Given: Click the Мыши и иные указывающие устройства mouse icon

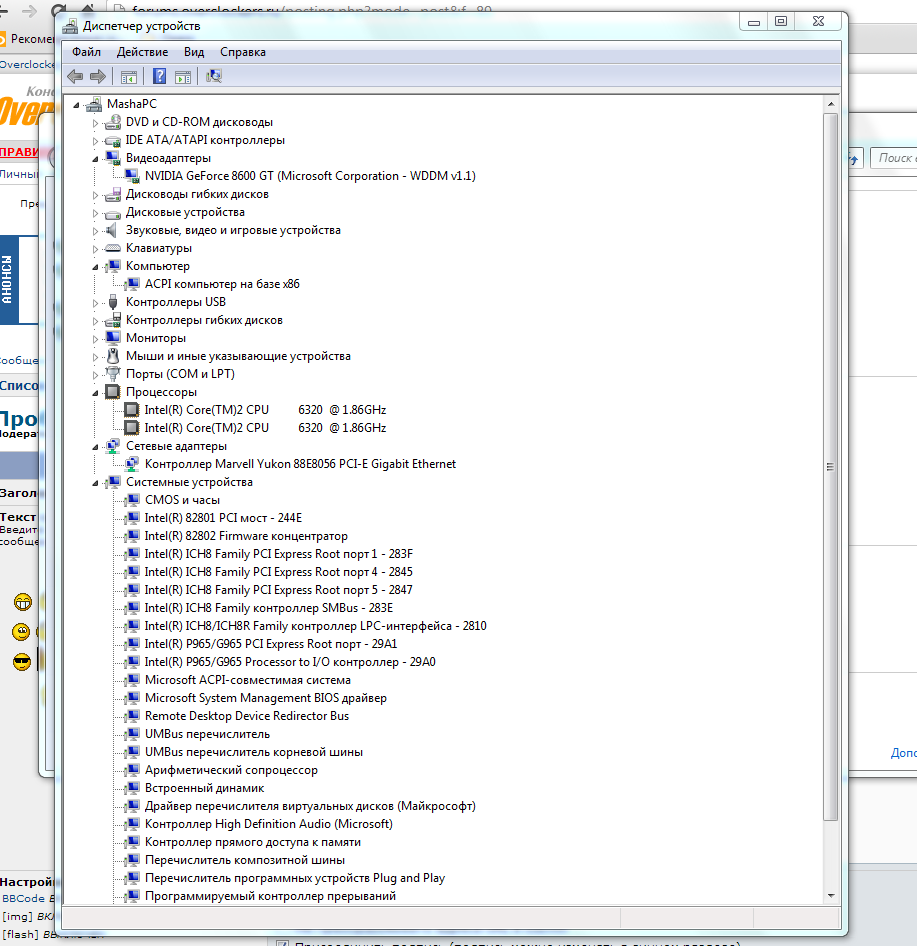Looking at the screenshot, I should coord(112,355).
